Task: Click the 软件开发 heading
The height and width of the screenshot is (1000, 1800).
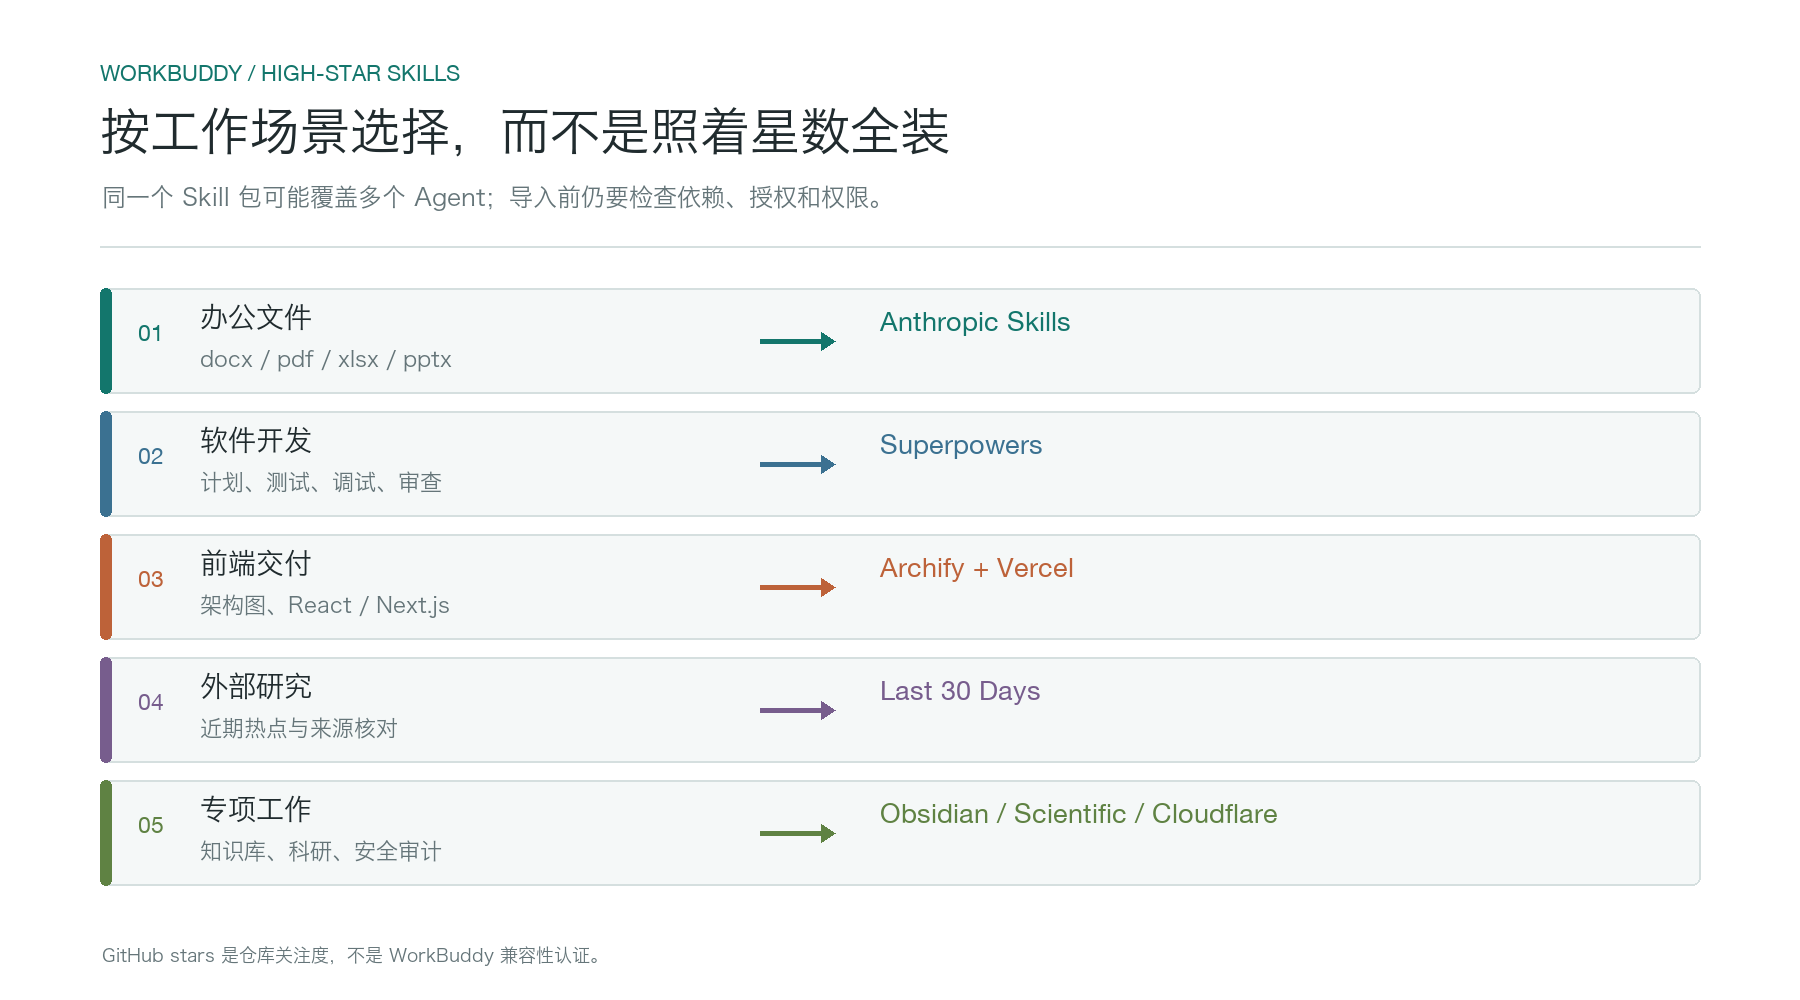Action: coord(256,440)
